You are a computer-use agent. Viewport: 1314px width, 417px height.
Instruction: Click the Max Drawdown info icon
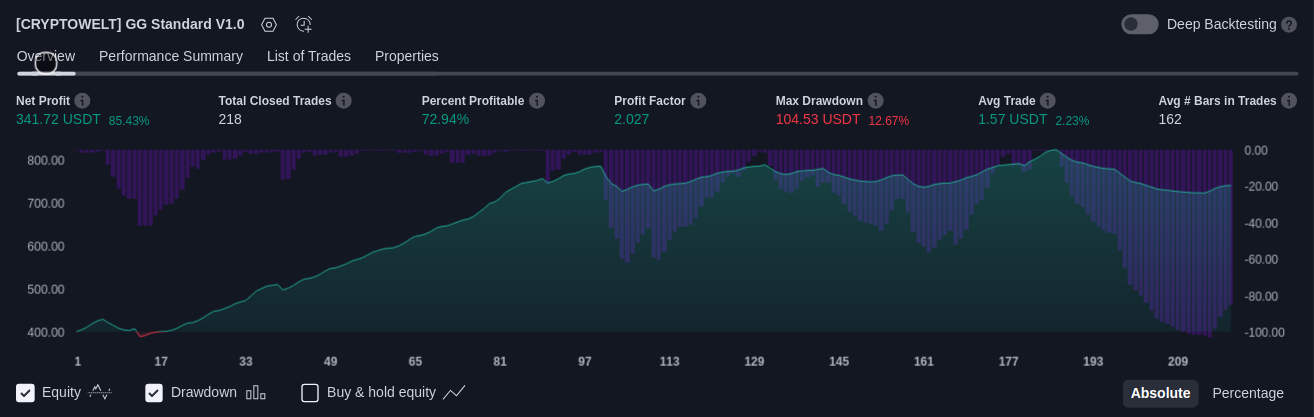point(876,101)
